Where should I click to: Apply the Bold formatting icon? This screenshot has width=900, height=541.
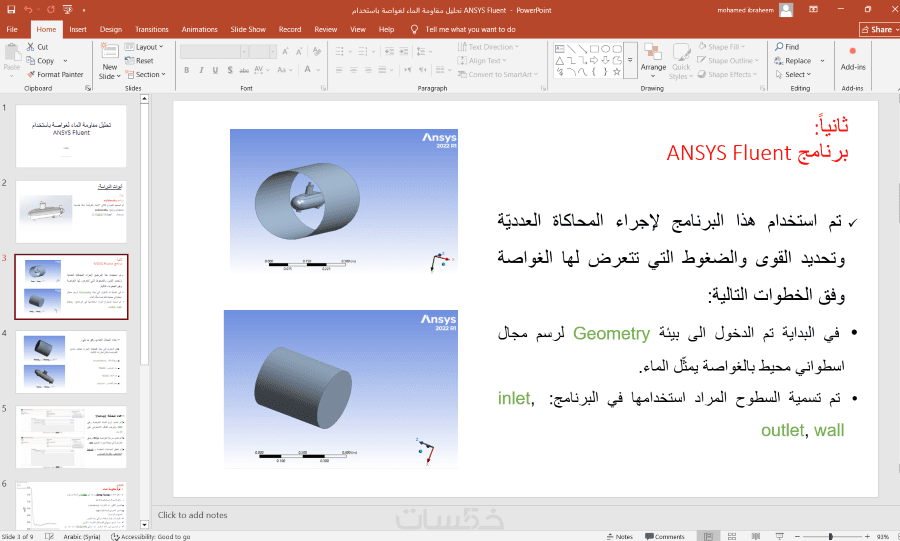point(187,70)
